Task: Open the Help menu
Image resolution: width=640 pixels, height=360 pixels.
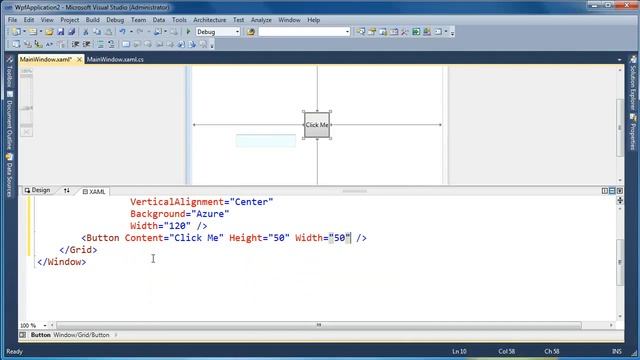Action: pos(313,20)
